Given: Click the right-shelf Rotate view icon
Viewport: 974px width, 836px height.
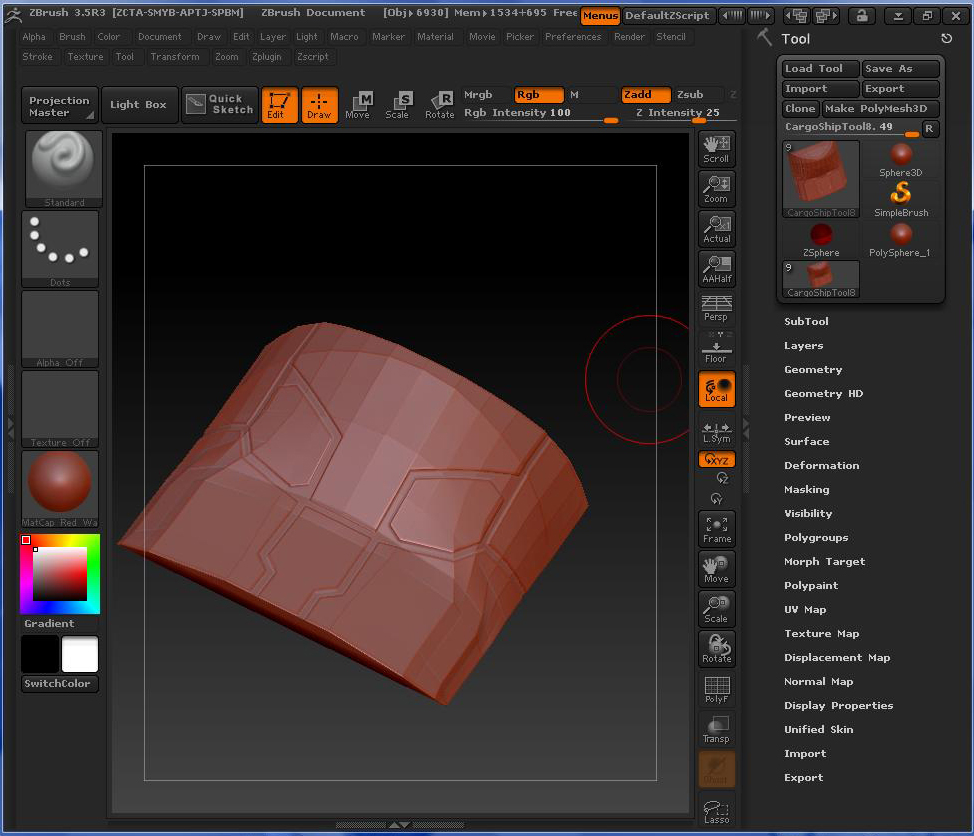Looking at the screenshot, I should click(x=716, y=649).
